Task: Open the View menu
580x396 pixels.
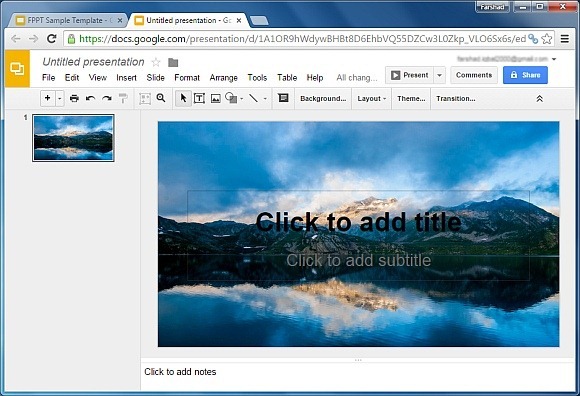Action: pos(98,78)
